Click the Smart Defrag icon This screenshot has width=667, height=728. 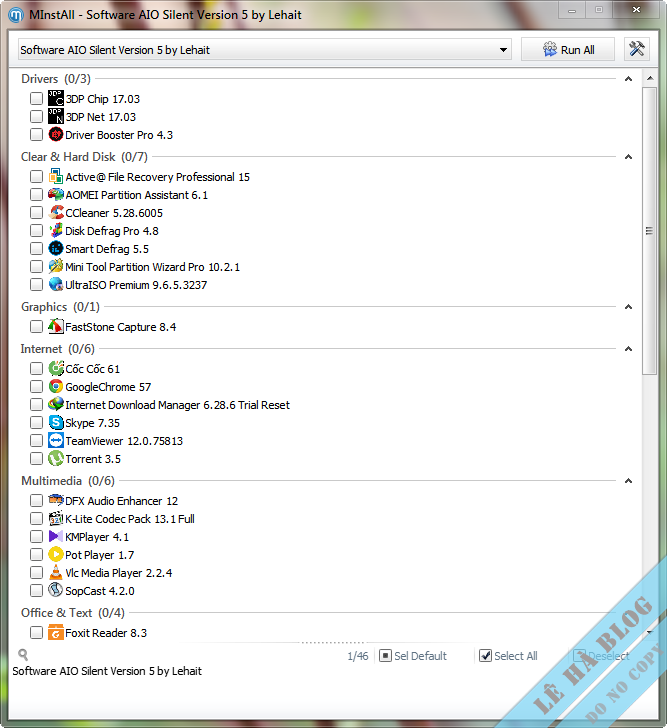pos(56,248)
